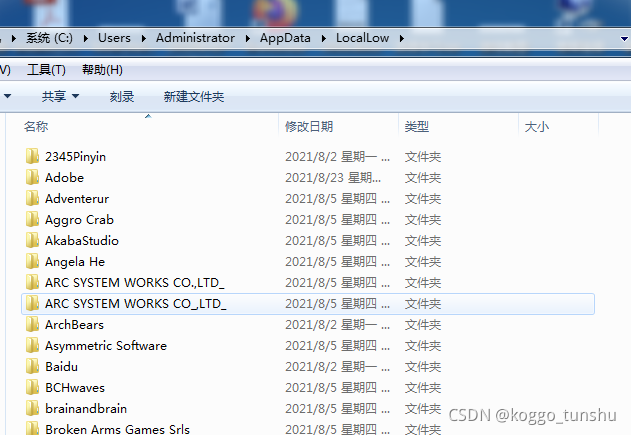Click the modified date of BCHwaves

(338, 388)
